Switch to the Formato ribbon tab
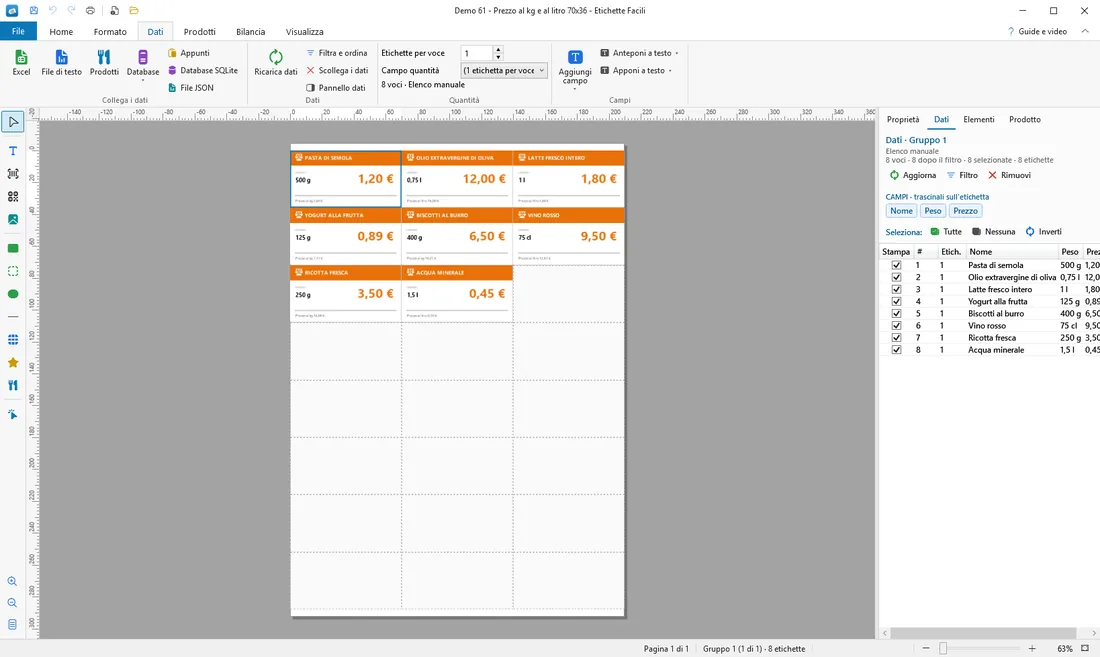The height and width of the screenshot is (657, 1100). coord(110,32)
